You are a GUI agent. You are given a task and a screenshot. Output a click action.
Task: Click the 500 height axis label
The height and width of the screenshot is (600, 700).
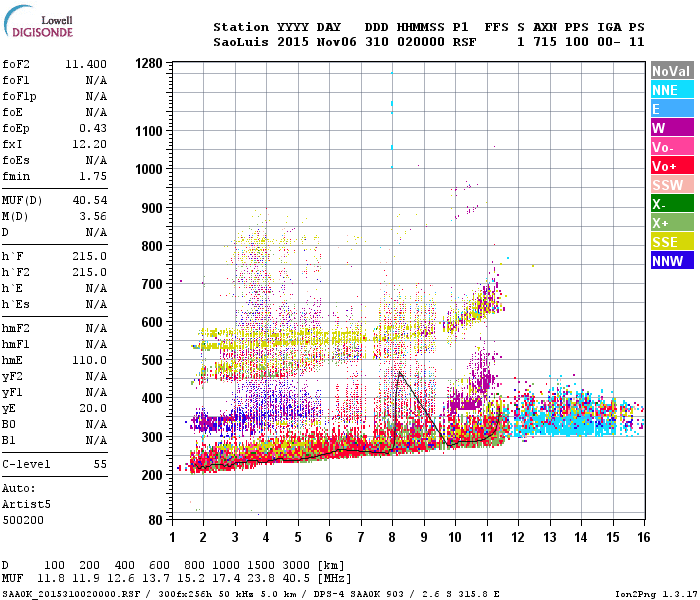click(x=152, y=360)
